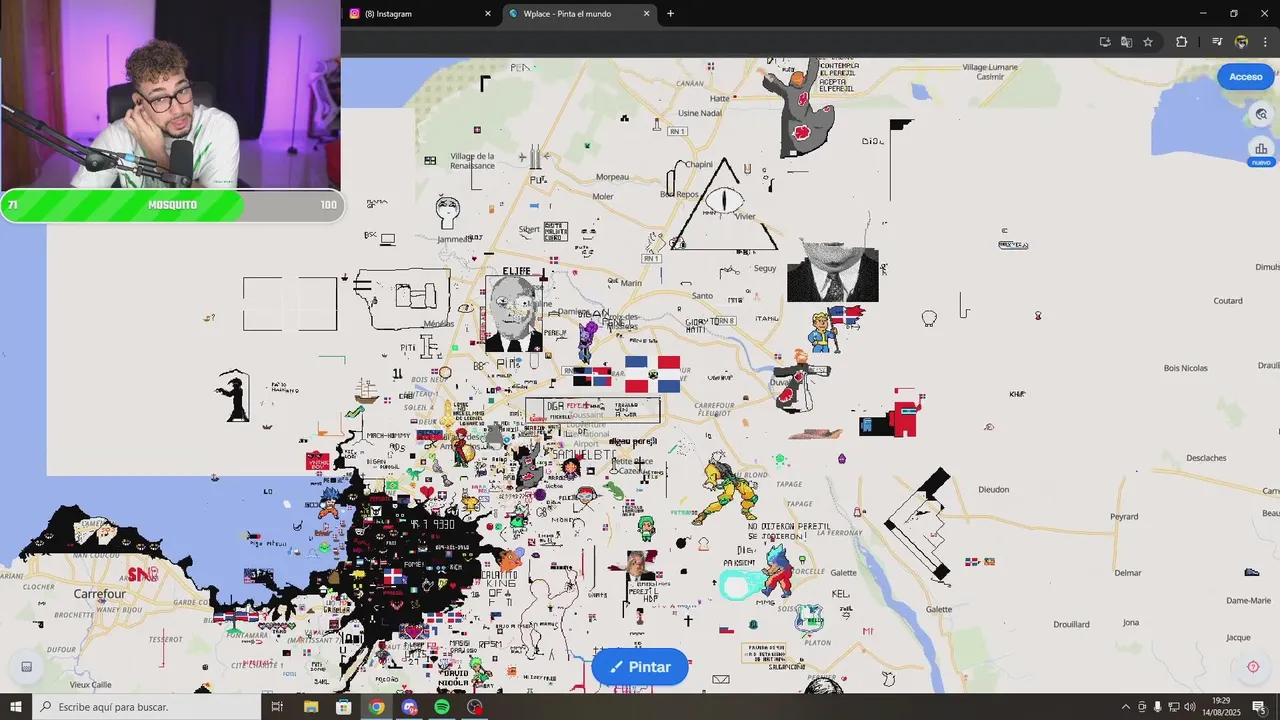Open the volume speaker tray icon
The height and width of the screenshot is (720, 1280).
point(1190,707)
